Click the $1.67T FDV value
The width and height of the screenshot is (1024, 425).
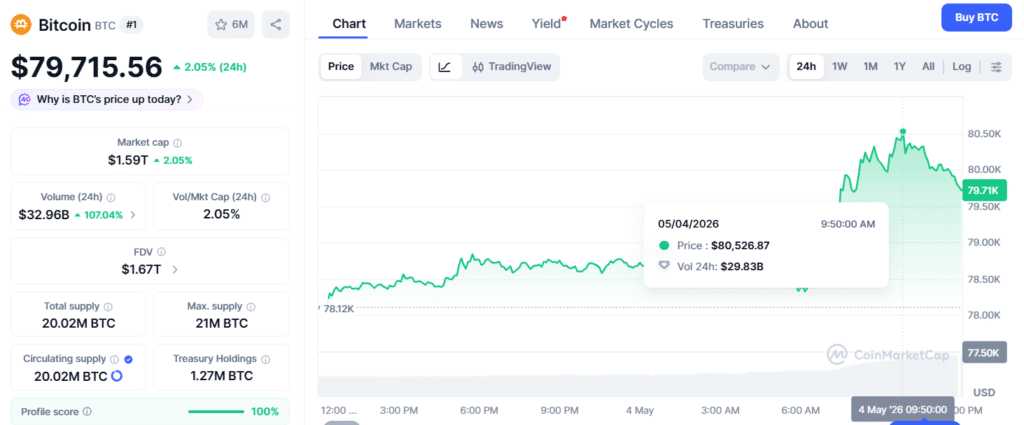click(141, 269)
